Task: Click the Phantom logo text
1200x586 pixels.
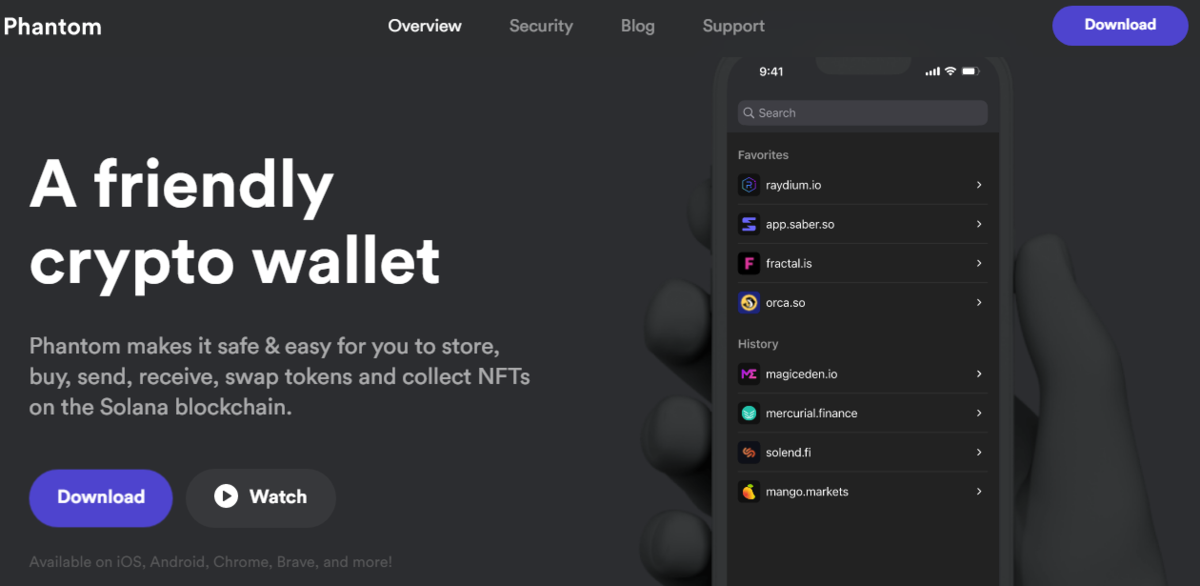Action: tap(52, 27)
